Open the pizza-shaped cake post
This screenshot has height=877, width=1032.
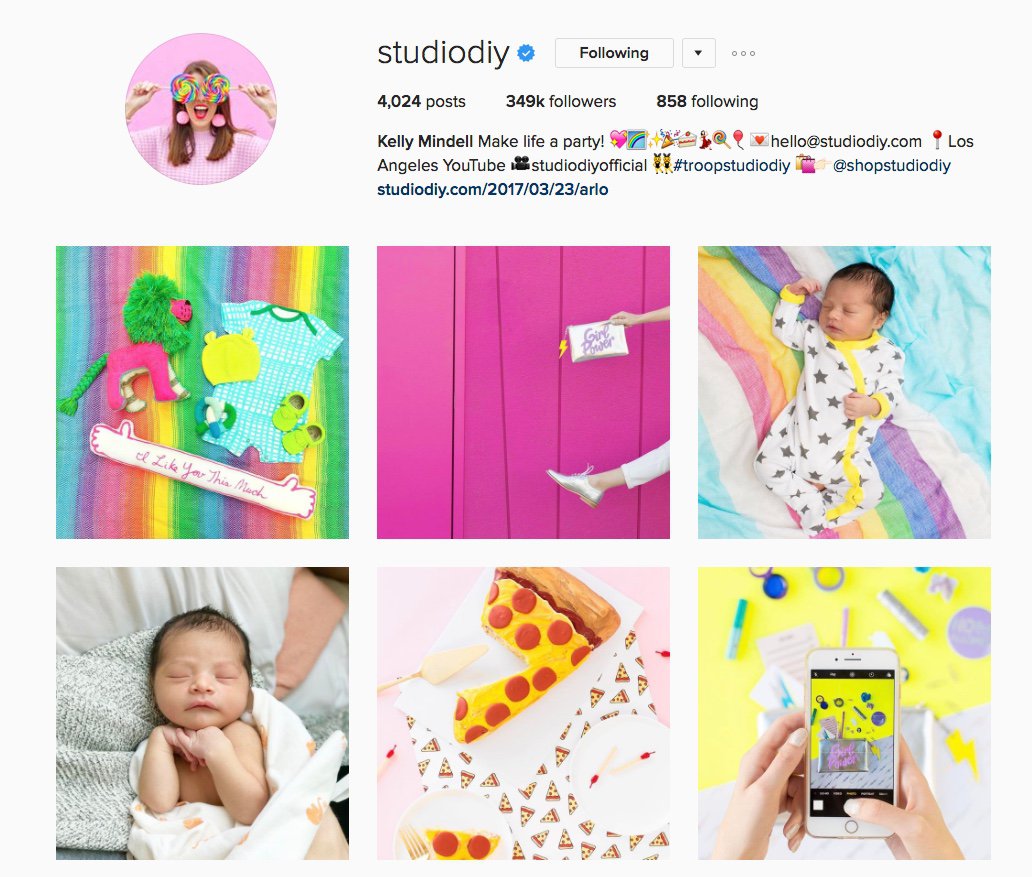(523, 714)
